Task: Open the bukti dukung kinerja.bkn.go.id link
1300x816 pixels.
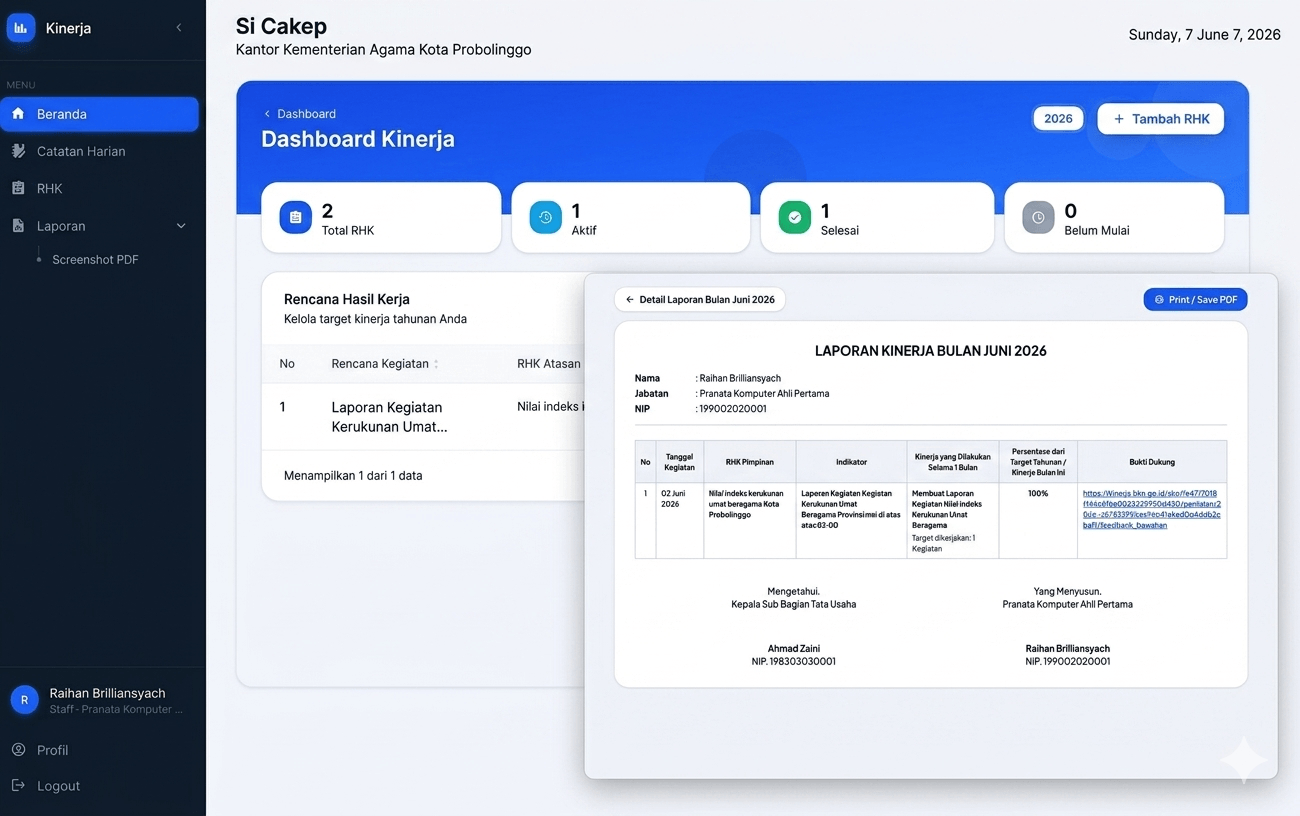Action: pyautogui.click(x=1152, y=509)
